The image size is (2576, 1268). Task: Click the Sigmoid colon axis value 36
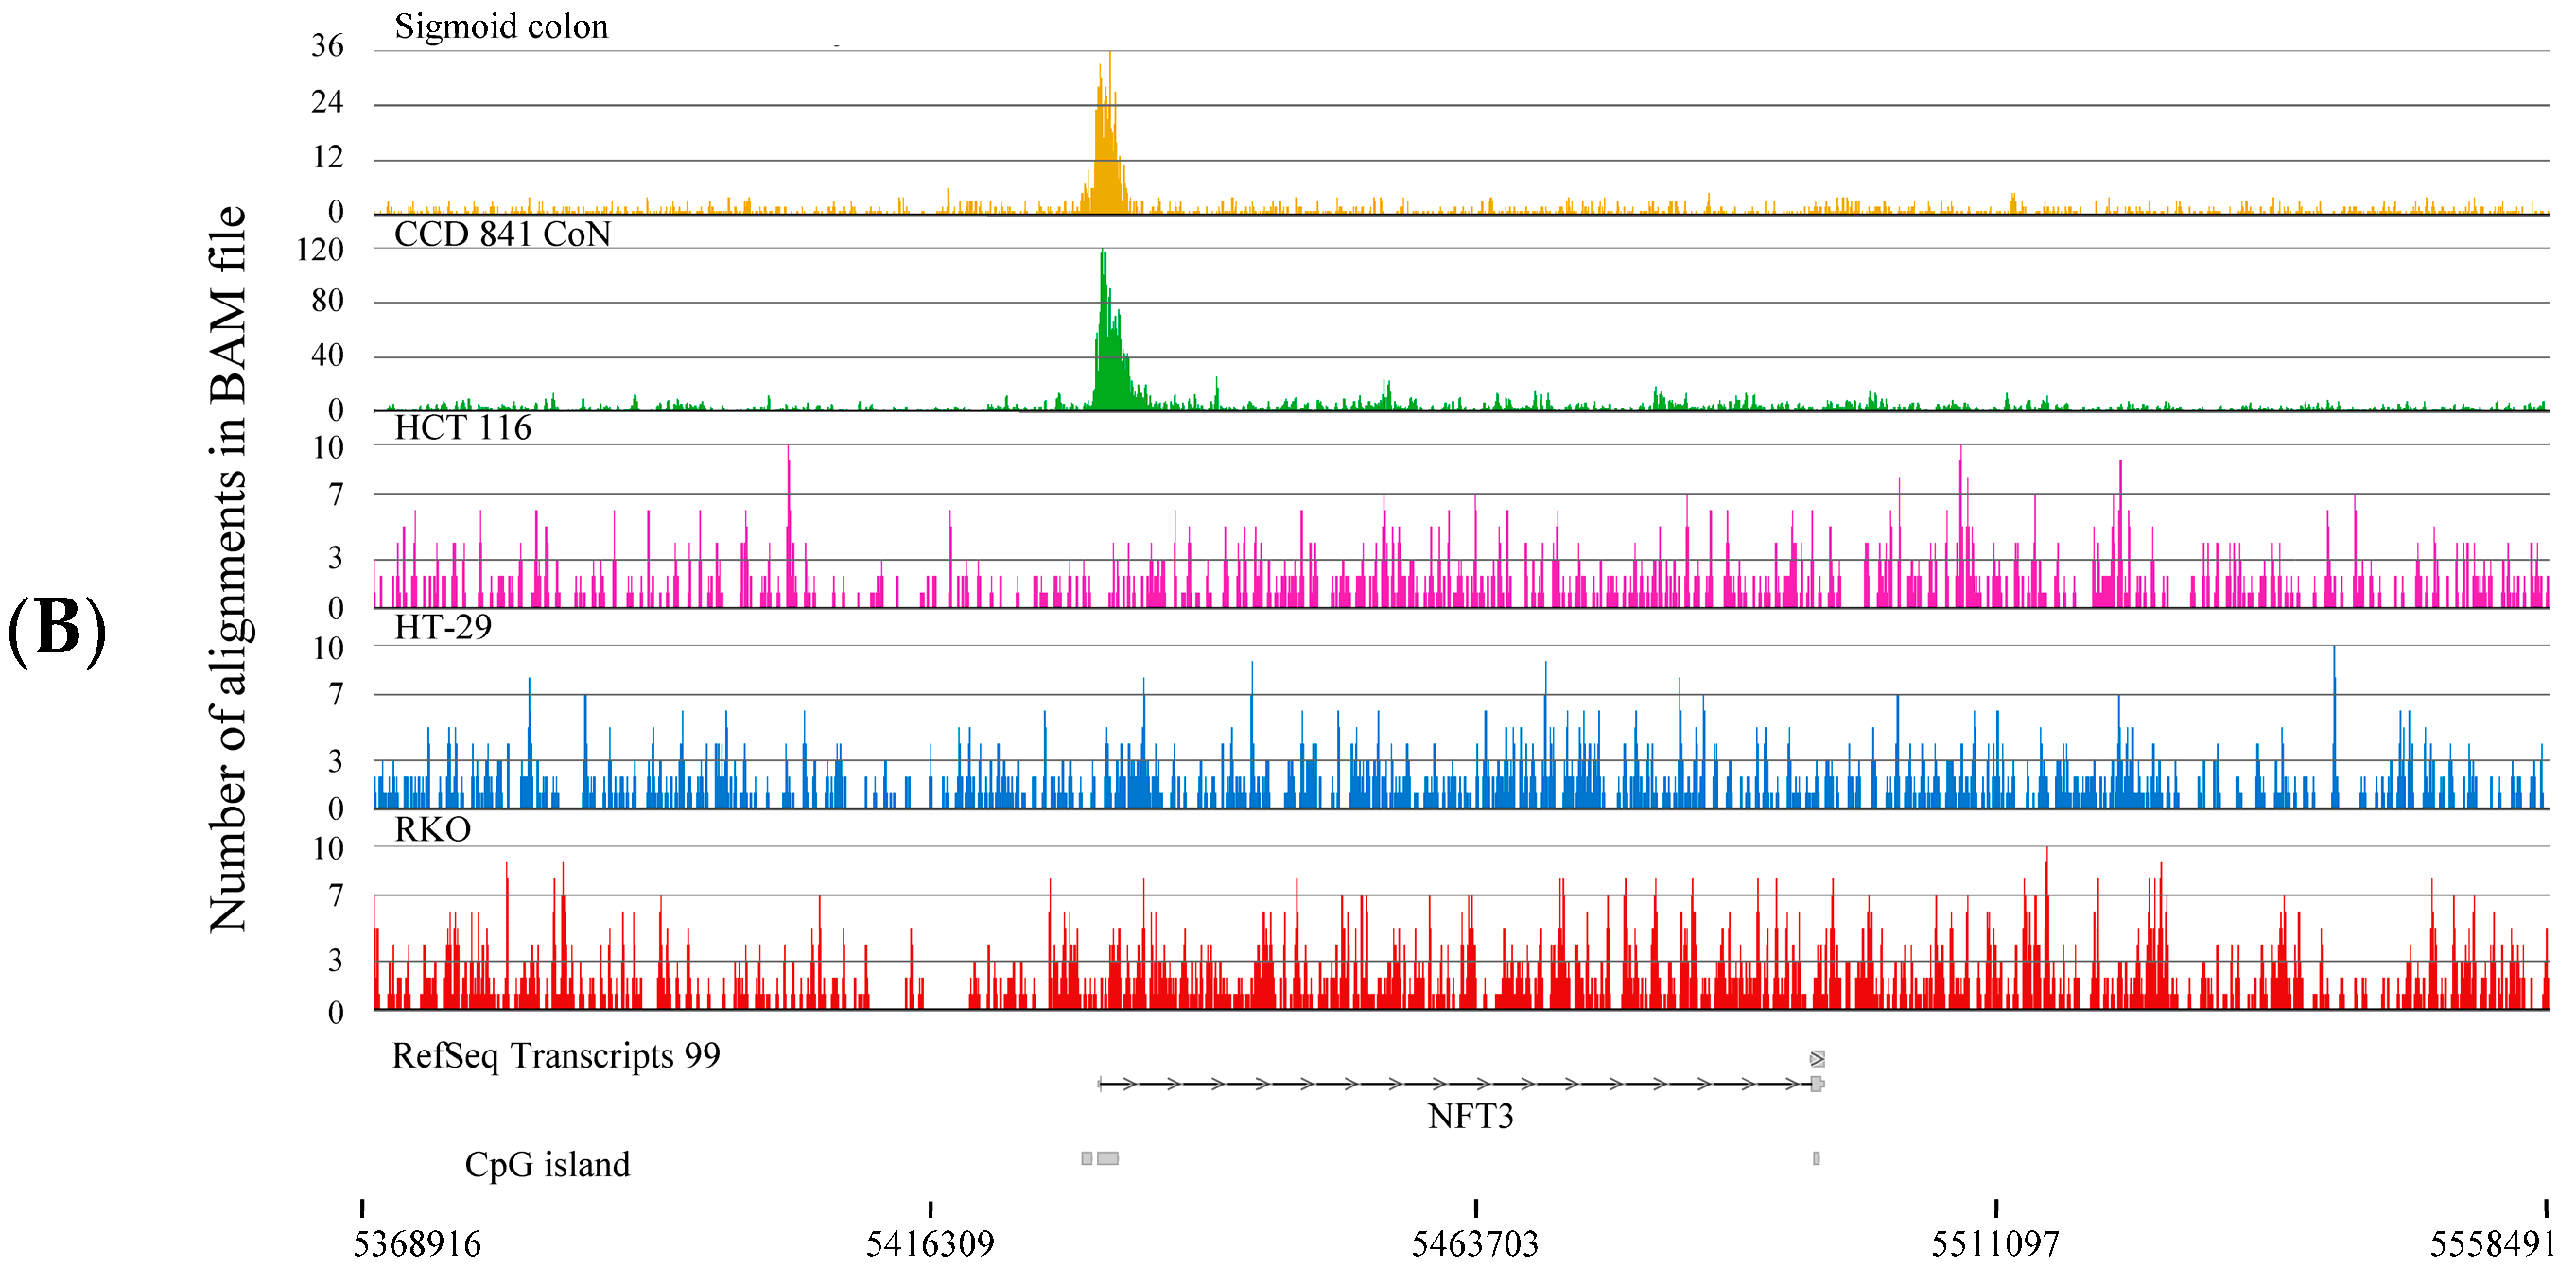[x=327, y=46]
